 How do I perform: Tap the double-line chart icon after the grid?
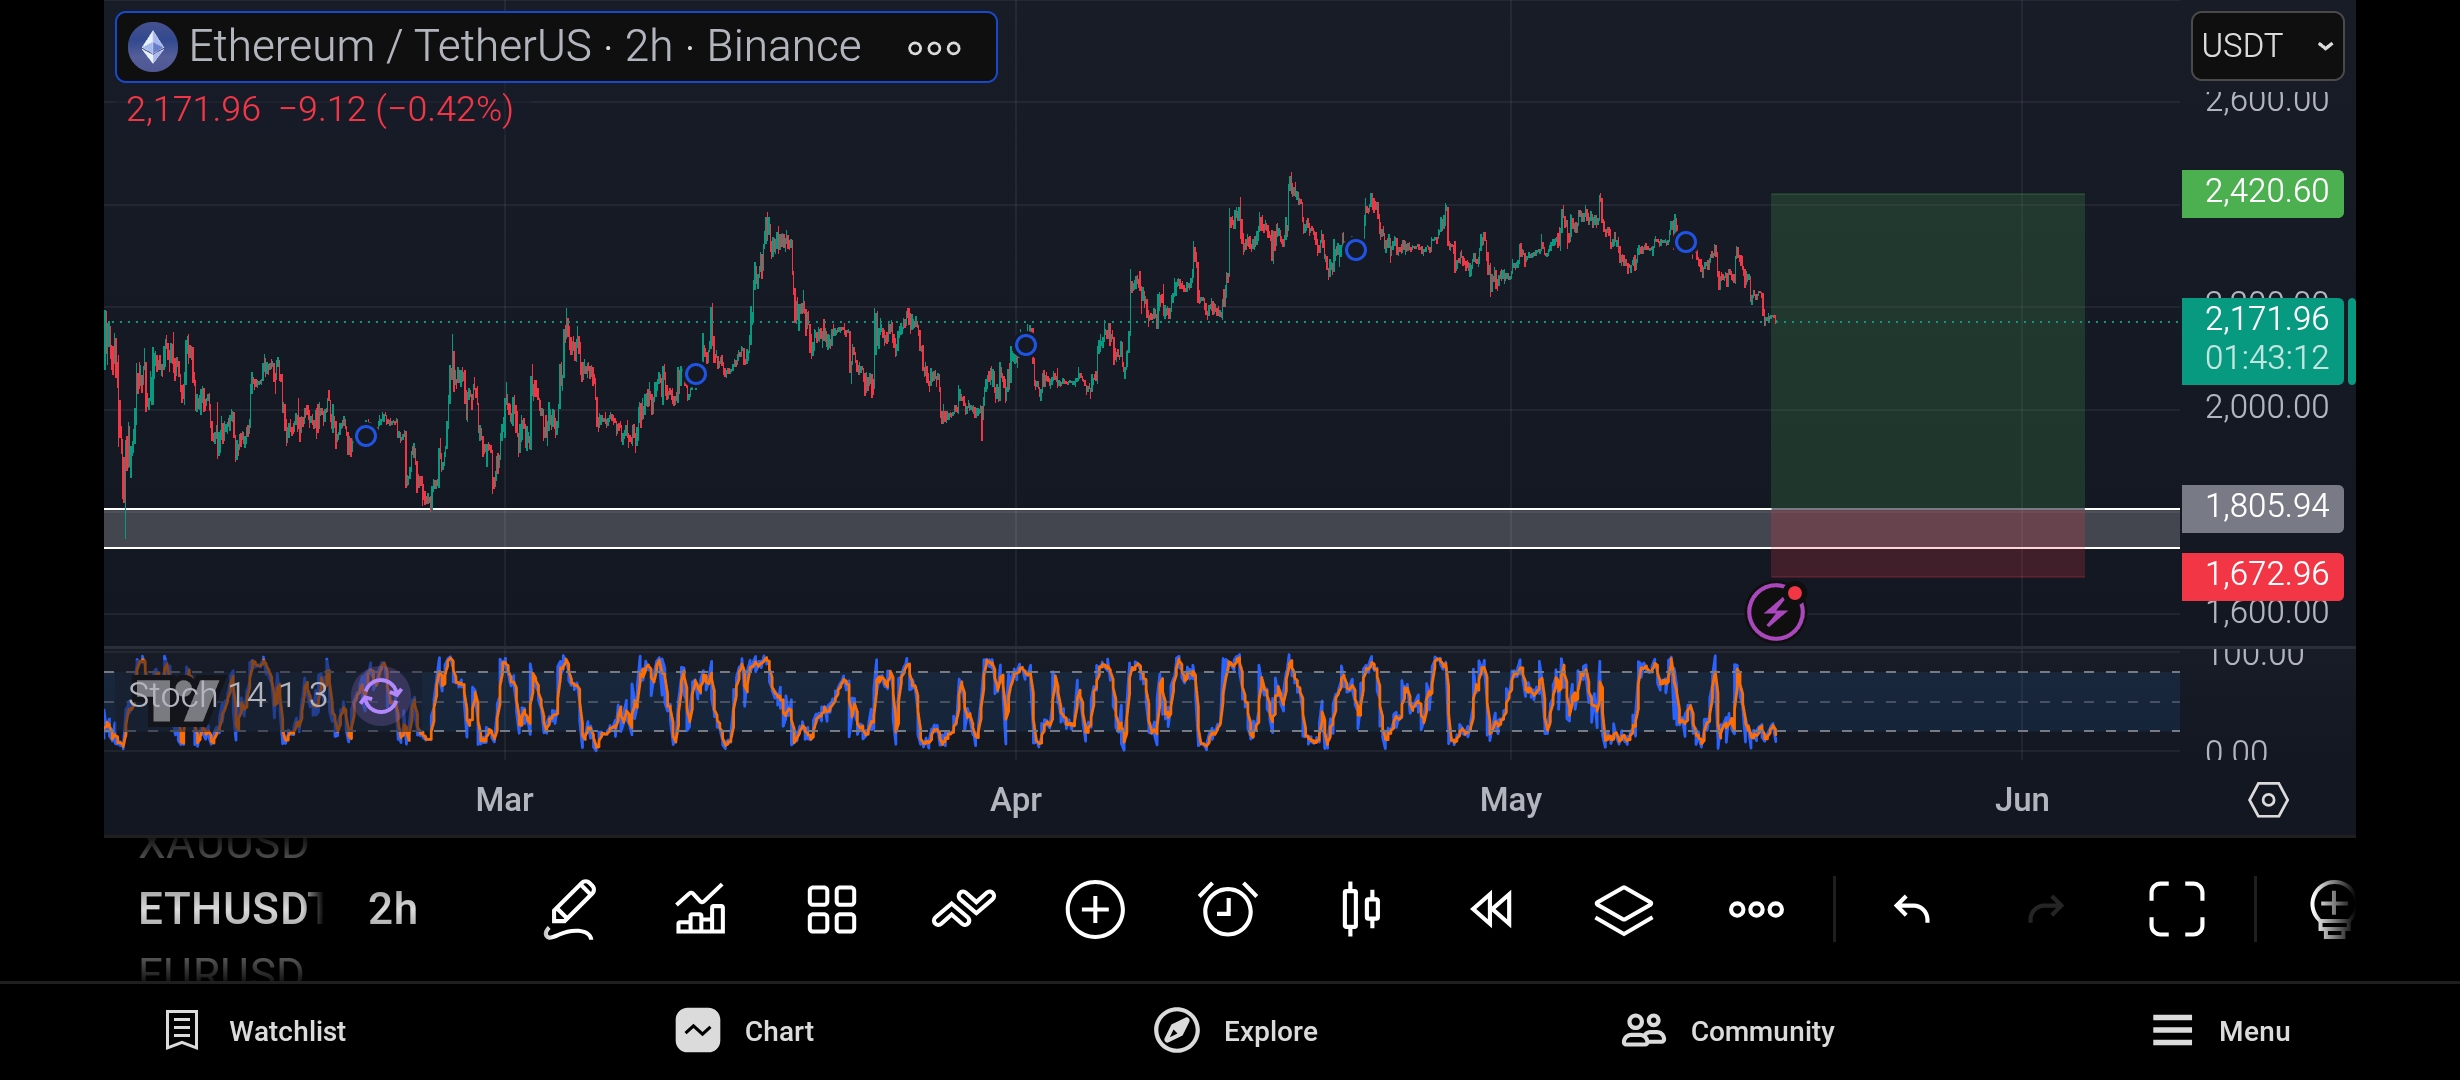tap(963, 909)
